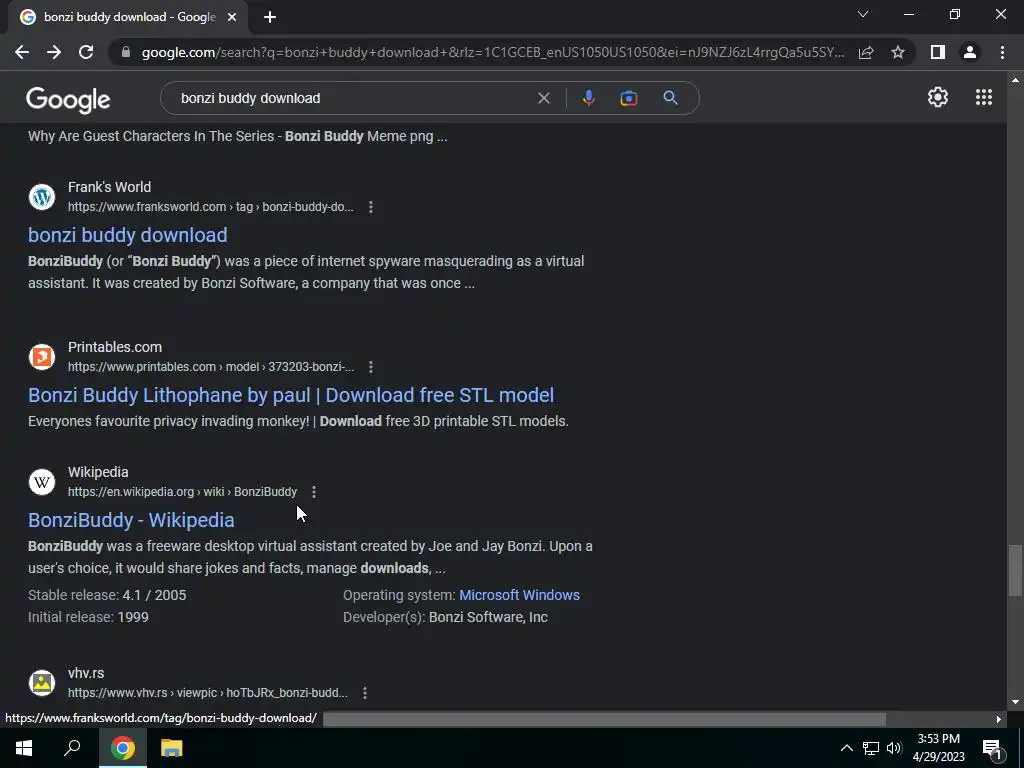Open the Windows notification center
This screenshot has height=768, width=1024.
pos(992,748)
